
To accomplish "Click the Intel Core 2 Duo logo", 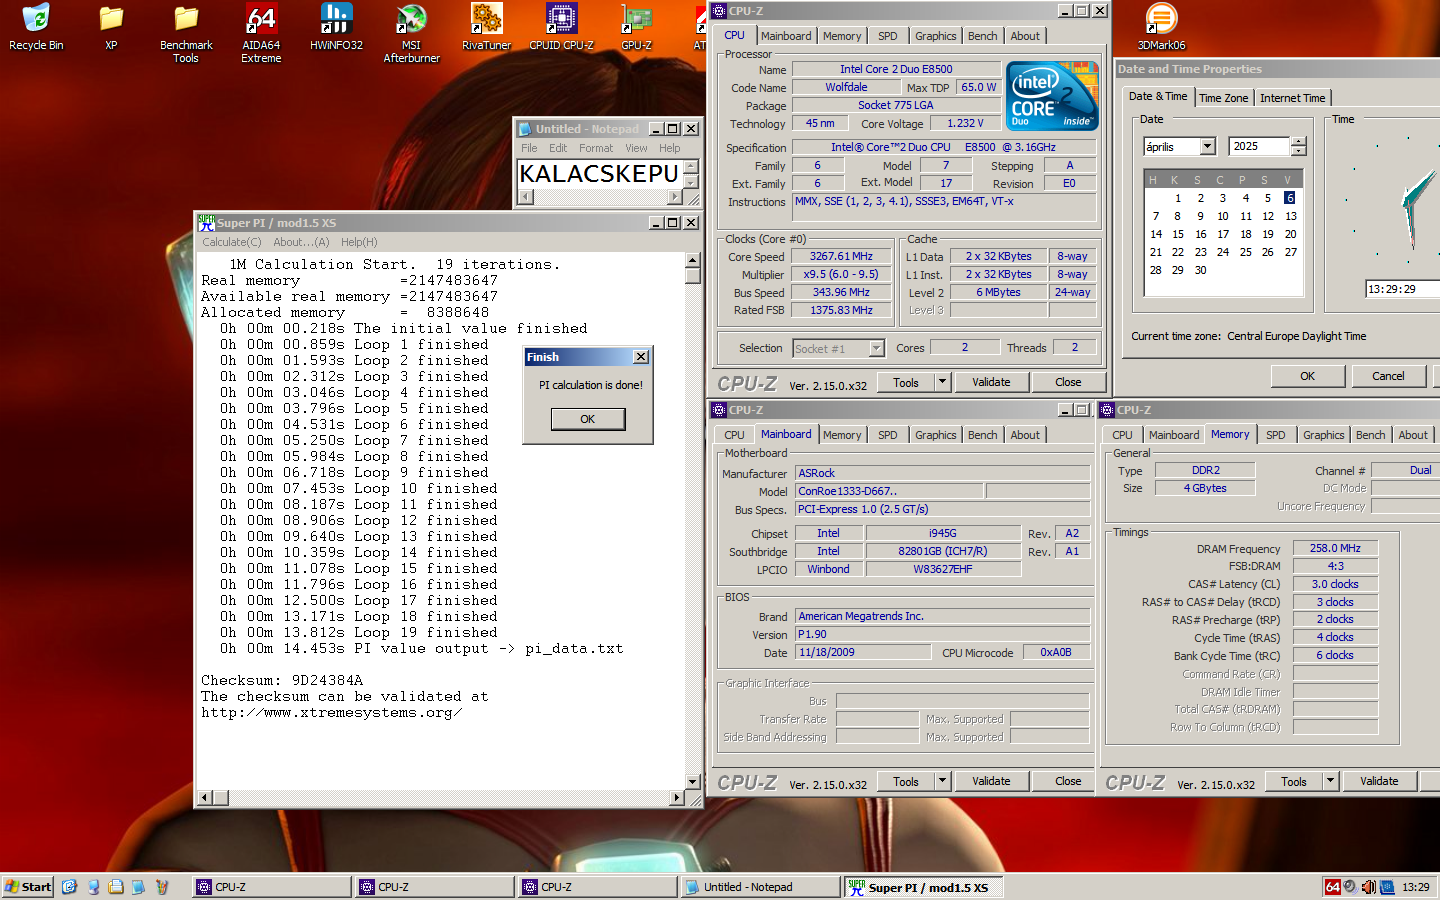I will 1052,96.
